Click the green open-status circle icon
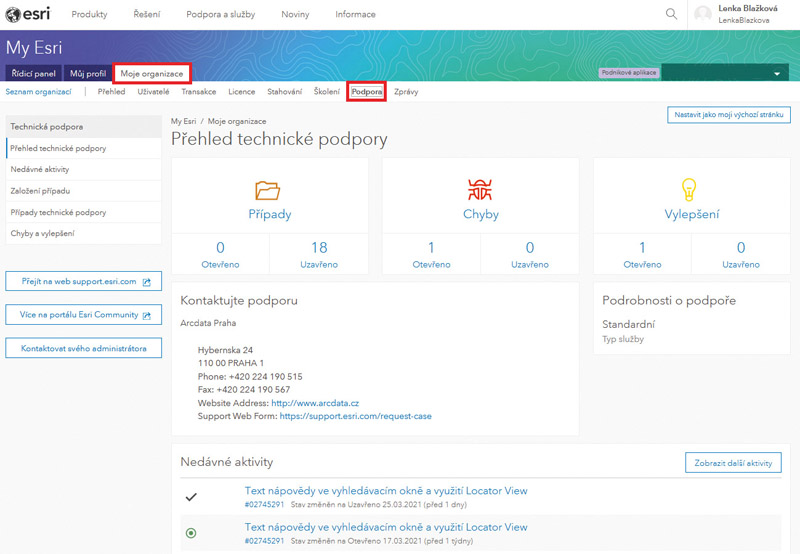The height and width of the screenshot is (554, 800). click(191, 533)
